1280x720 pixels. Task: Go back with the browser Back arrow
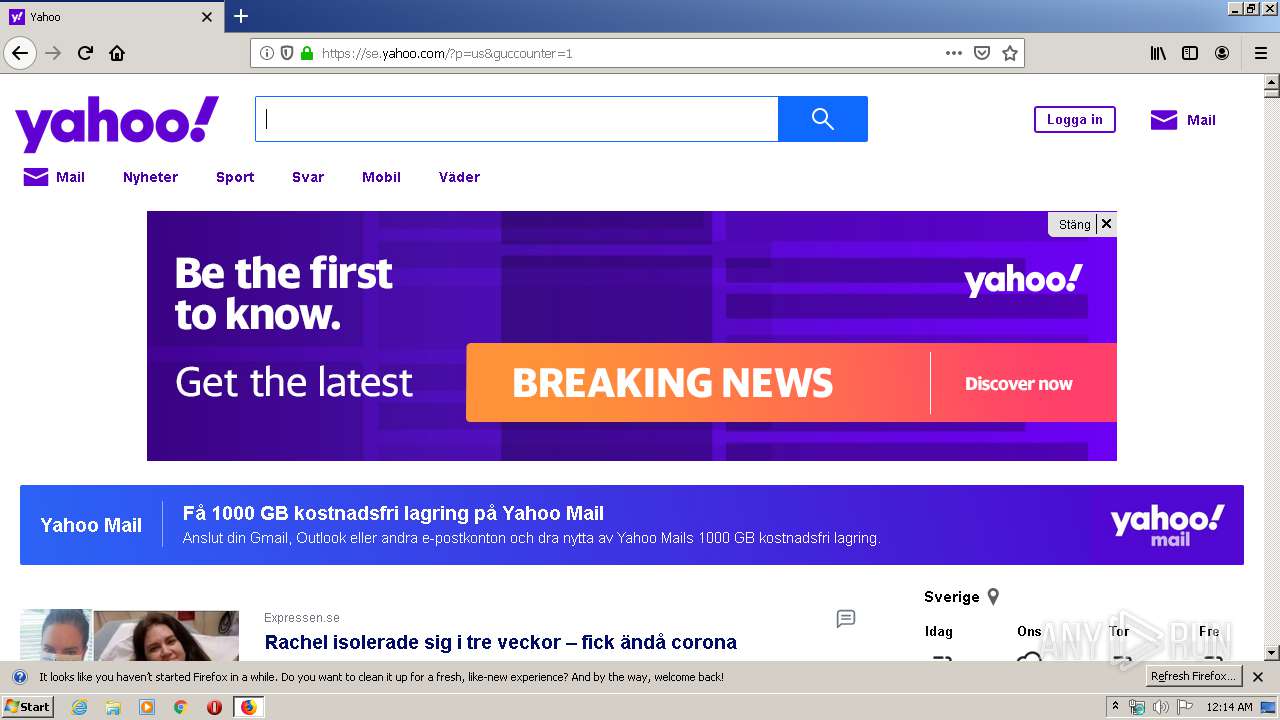[x=20, y=53]
